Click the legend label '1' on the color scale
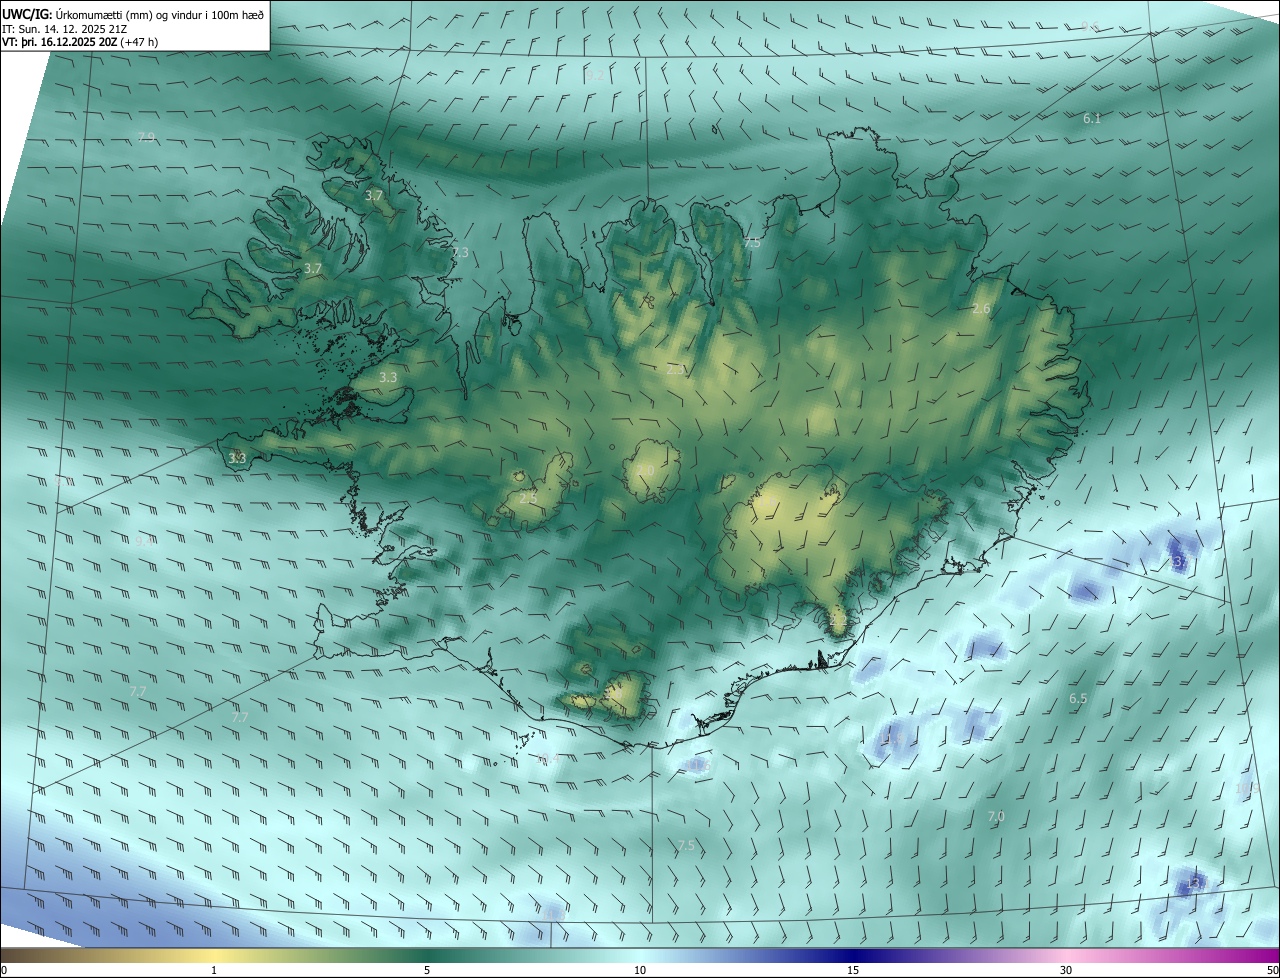1280x978 pixels. pos(214,970)
